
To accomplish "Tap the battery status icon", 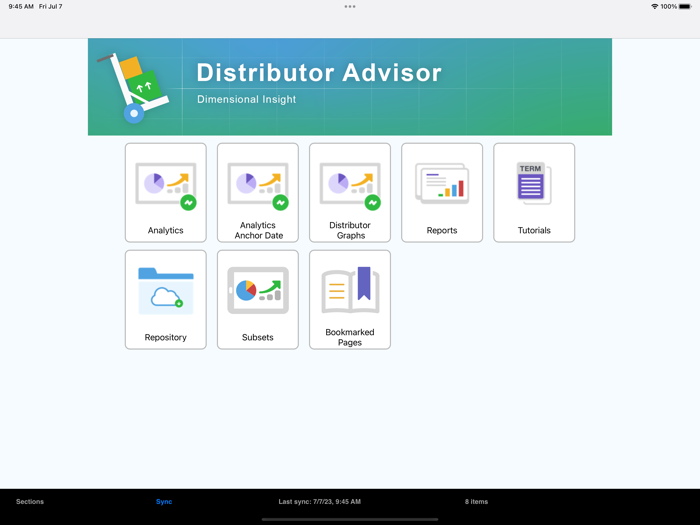I will (685, 7).
